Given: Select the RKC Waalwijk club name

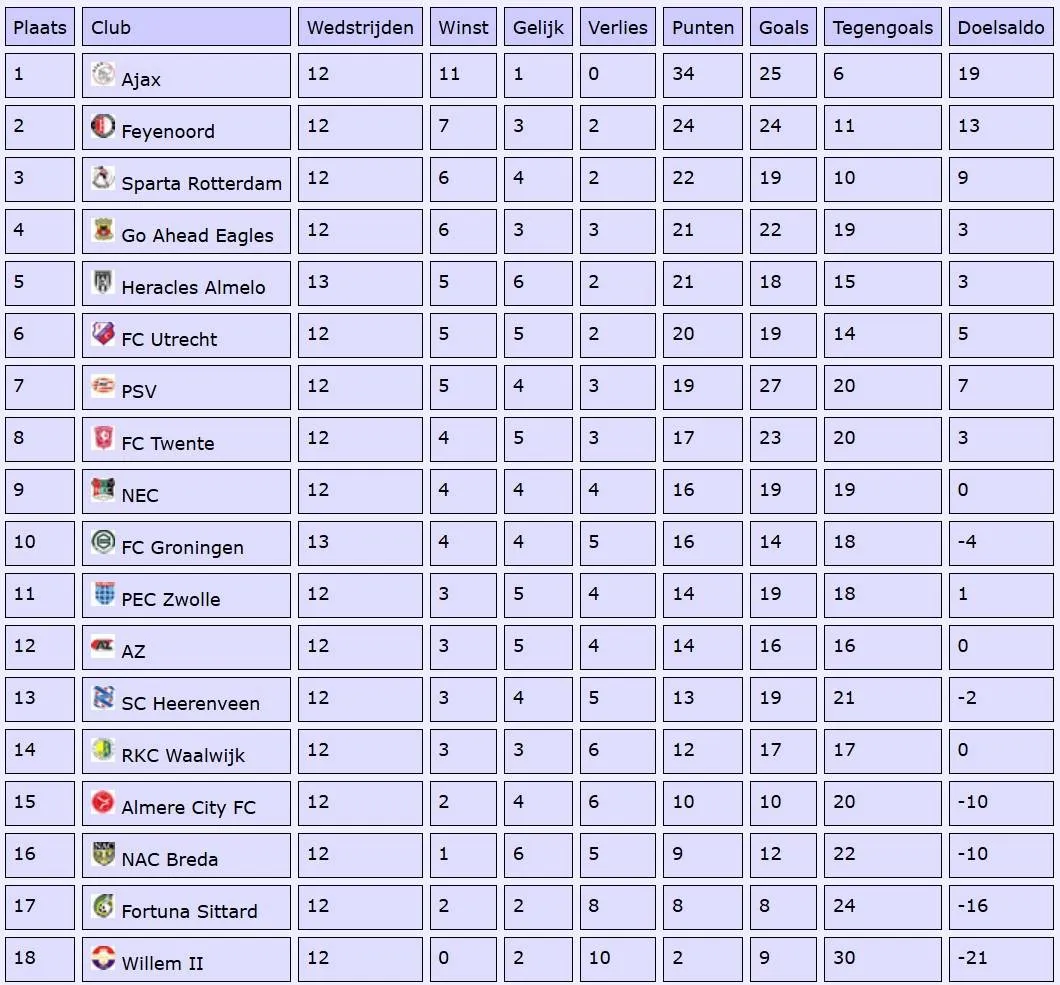Looking at the screenshot, I should (183, 756).
